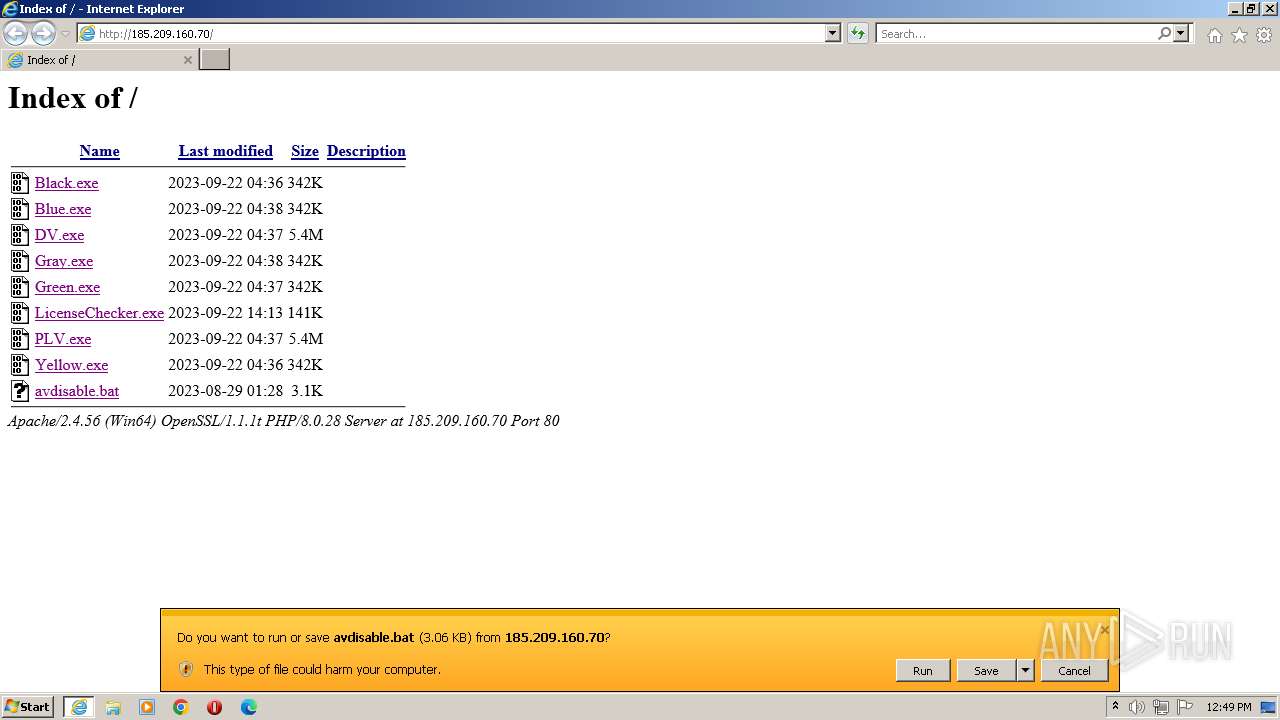Click the file icon beside PLV.exe
This screenshot has height=720, width=1280.
20,338
